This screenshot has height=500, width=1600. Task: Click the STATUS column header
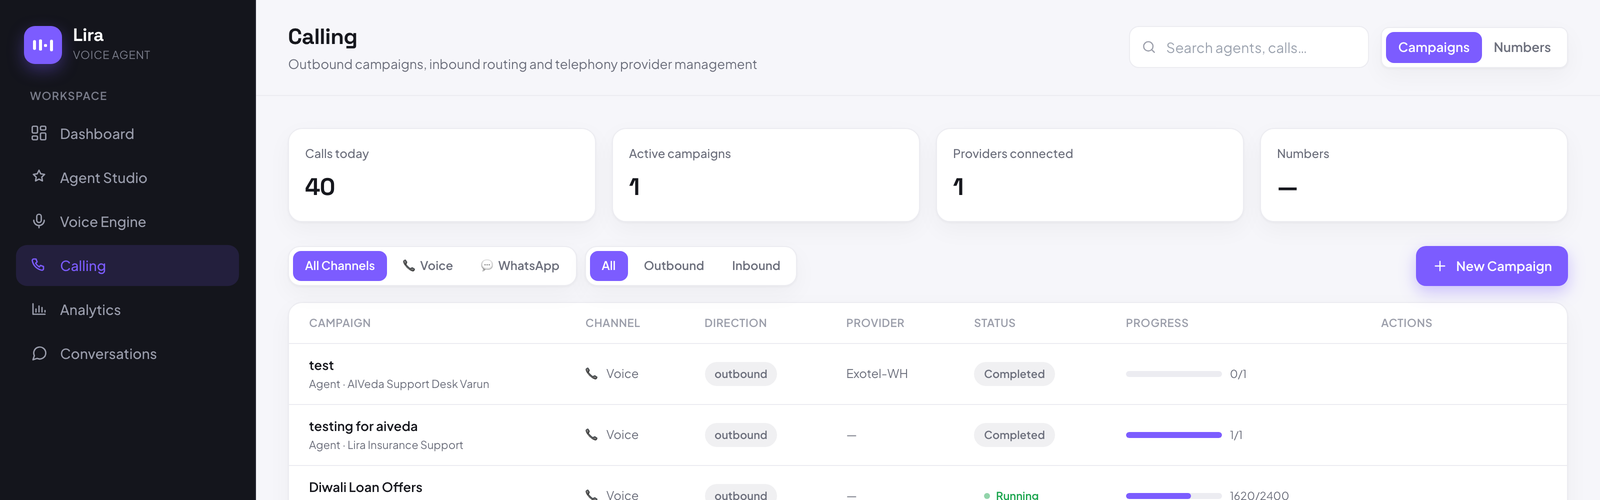click(x=995, y=323)
